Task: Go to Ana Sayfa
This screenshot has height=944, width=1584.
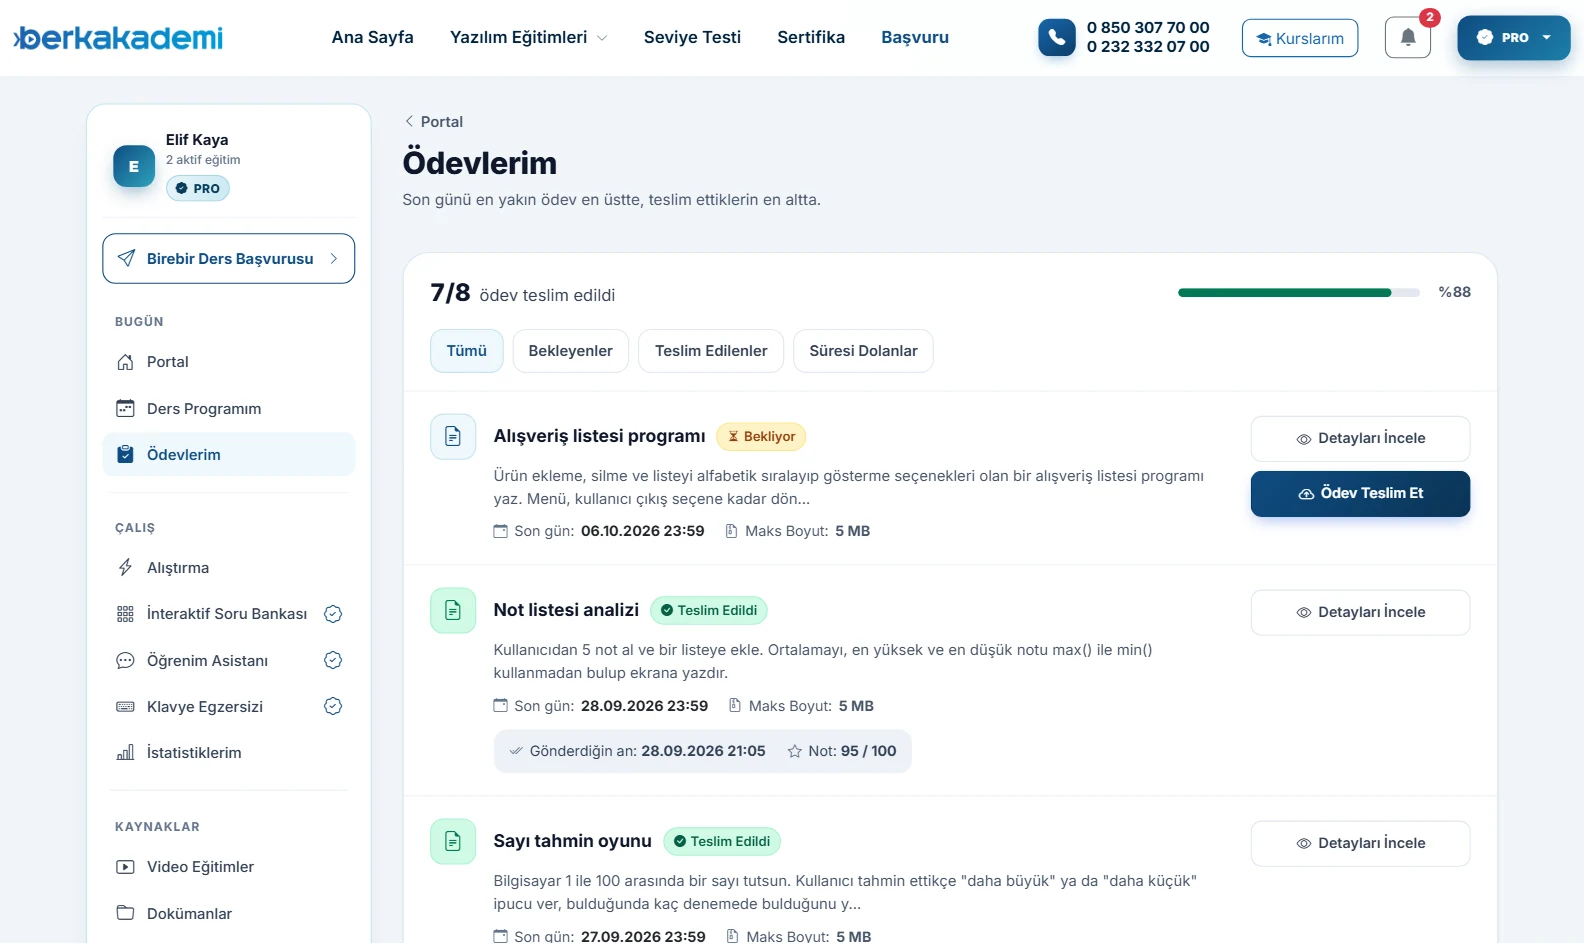Action: (373, 37)
